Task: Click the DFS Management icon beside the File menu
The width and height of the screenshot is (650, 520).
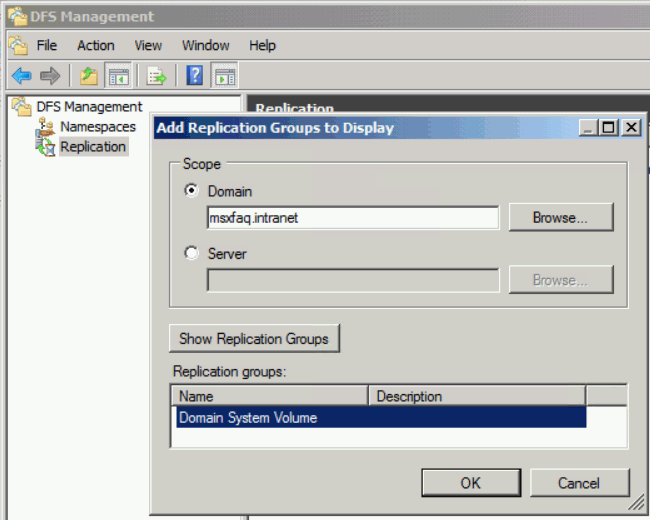Action: (18, 45)
